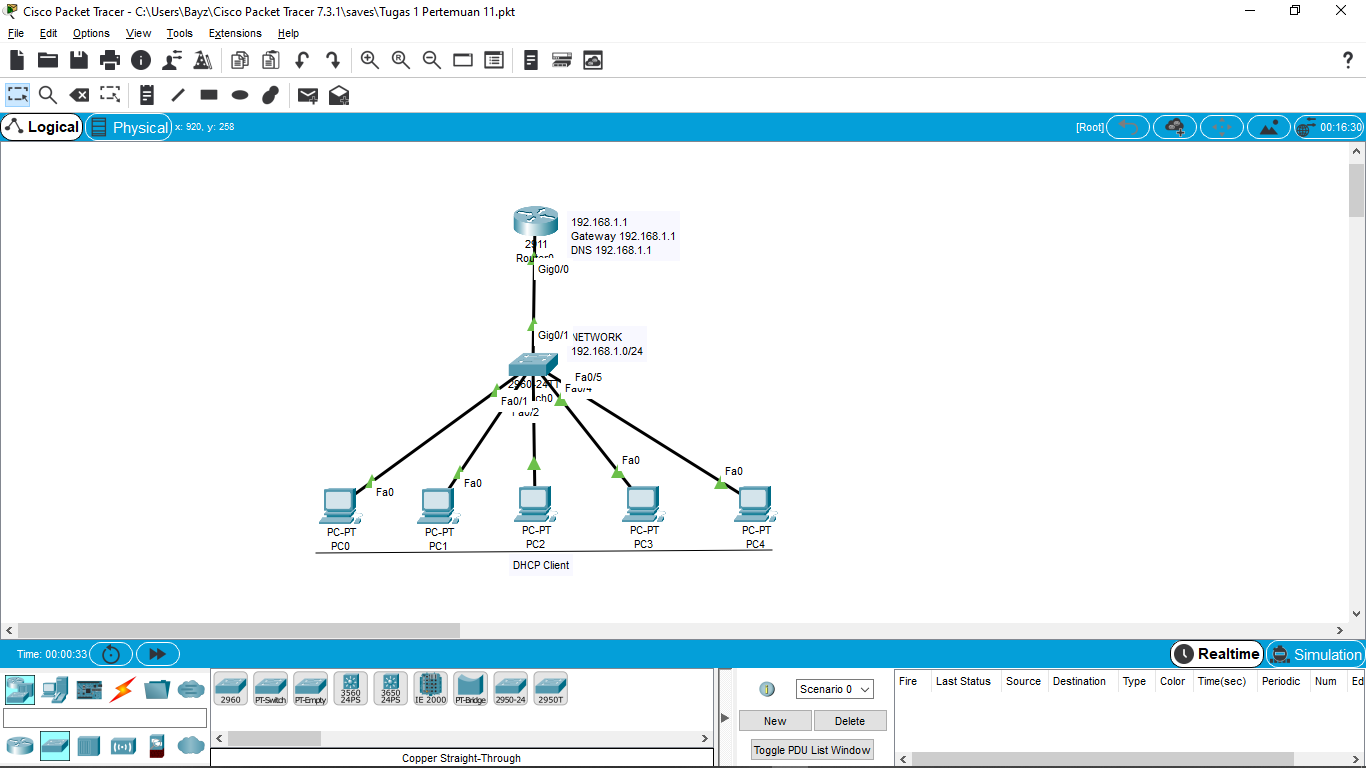Click the Create New Cluster cloud icon
Screen dimensions: 1366x768
(1175, 127)
